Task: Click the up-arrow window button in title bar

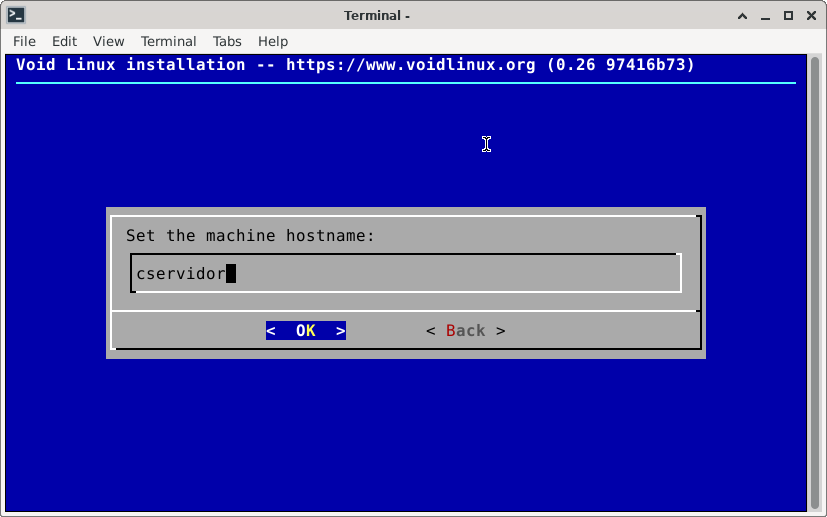Action: (743, 15)
